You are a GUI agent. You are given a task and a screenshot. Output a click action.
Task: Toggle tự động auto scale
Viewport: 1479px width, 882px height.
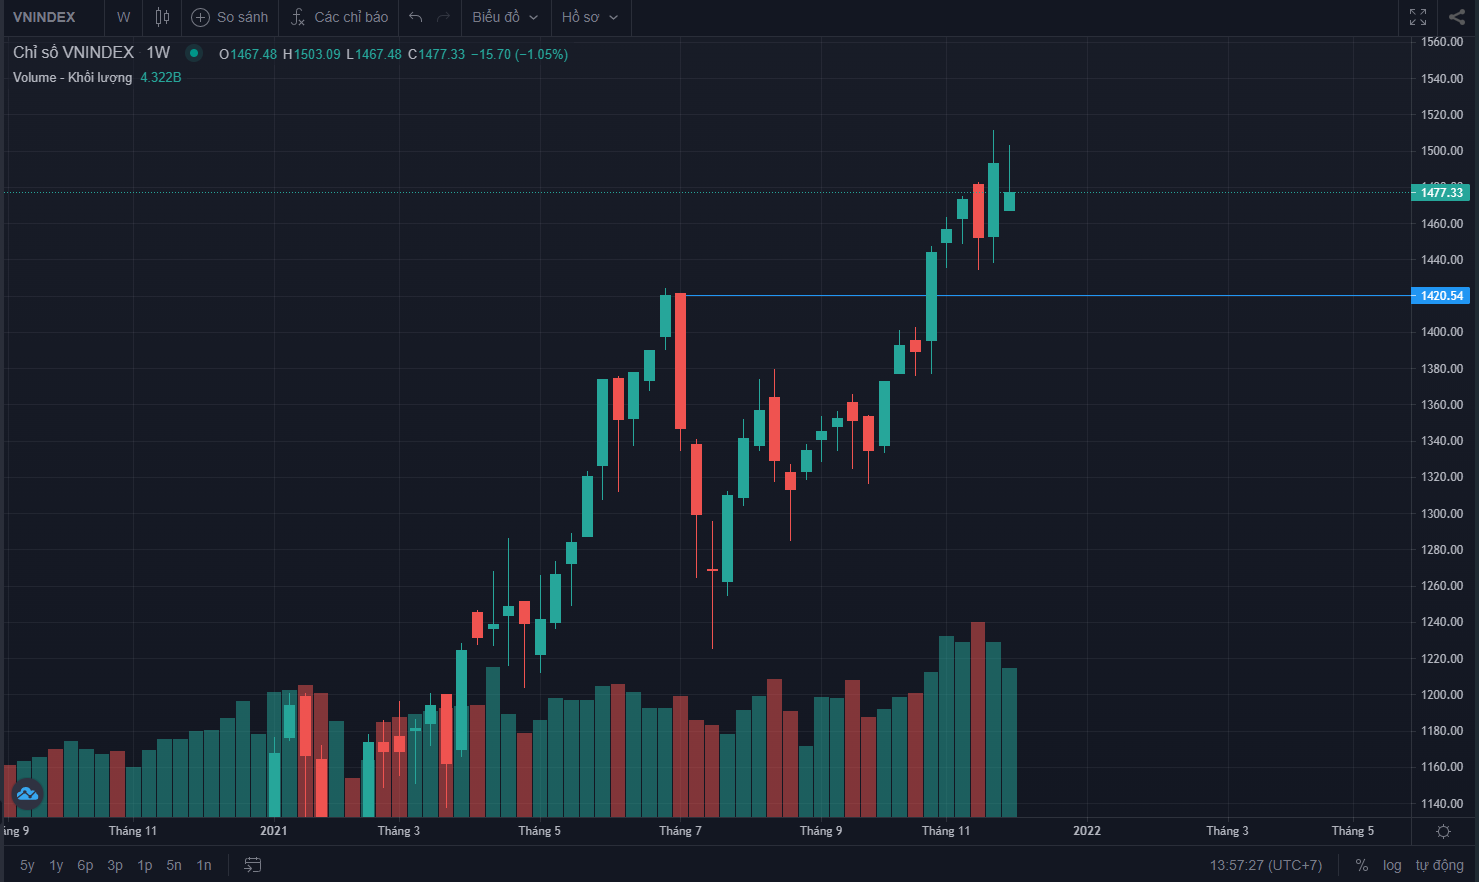point(1439,865)
